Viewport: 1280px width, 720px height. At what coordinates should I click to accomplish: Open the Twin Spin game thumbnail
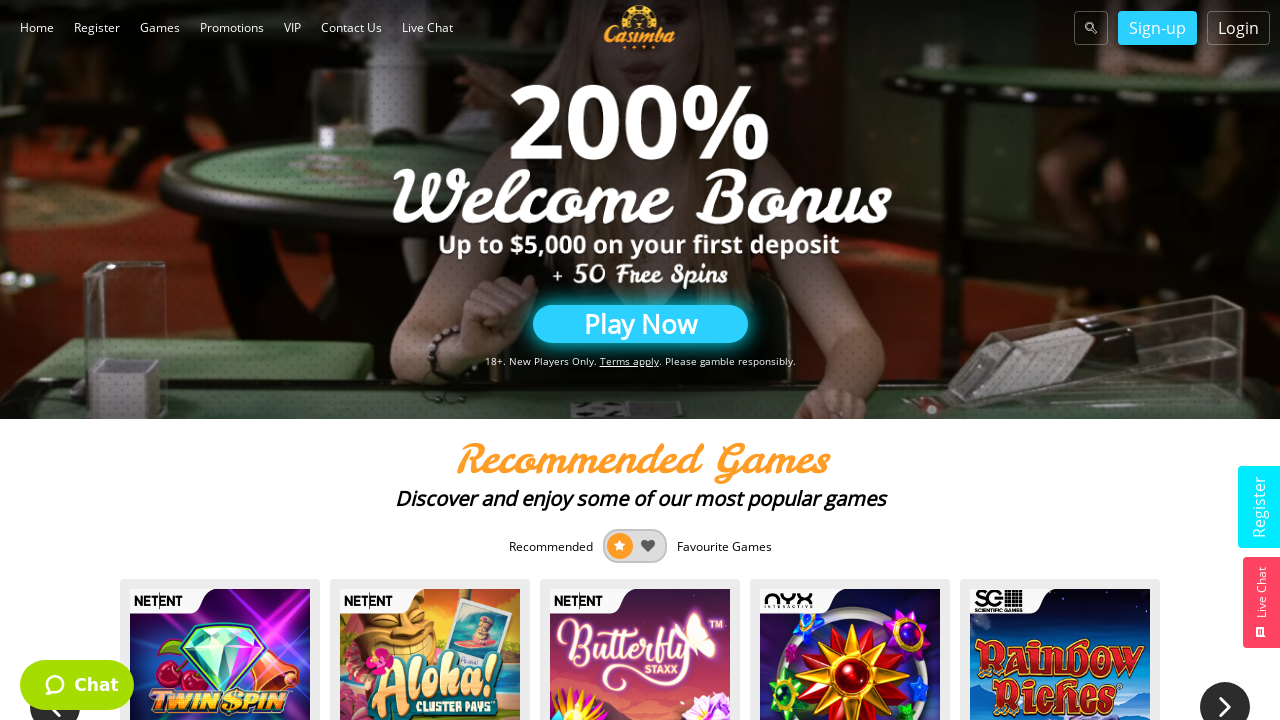[x=220, y=654]
